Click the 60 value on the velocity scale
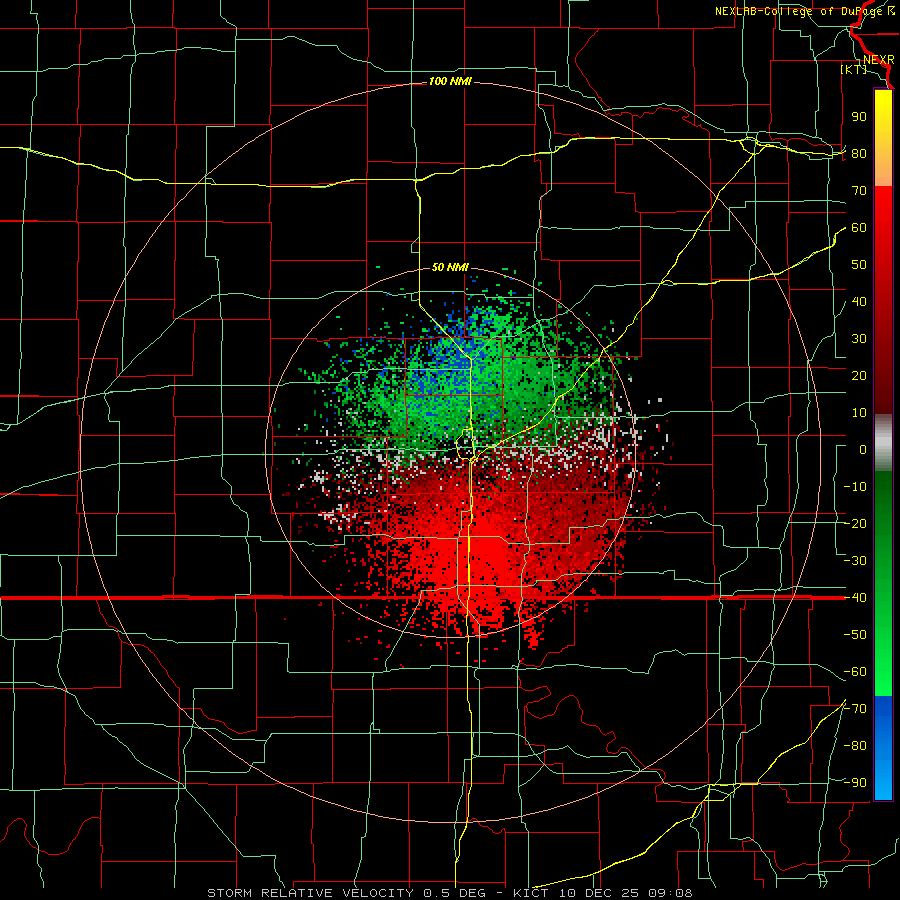 (x=859, y=228)
